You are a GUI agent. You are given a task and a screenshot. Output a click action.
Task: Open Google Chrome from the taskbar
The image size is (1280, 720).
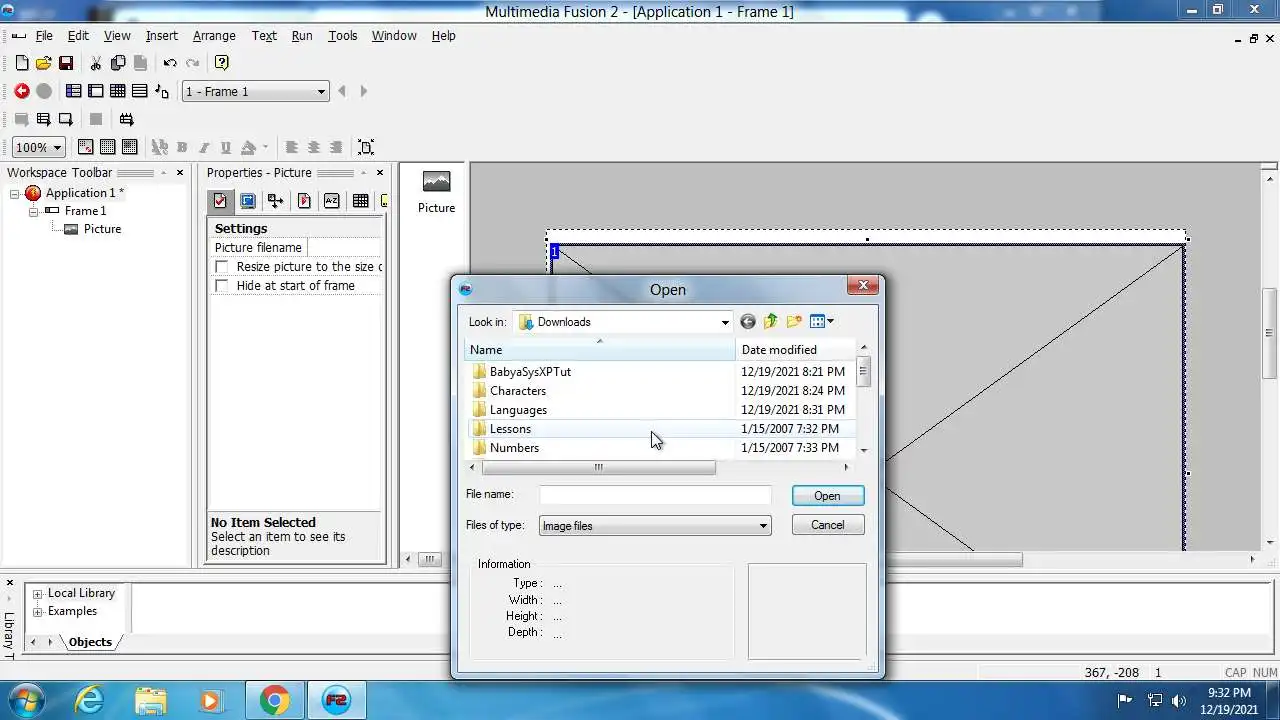[x=274, y=700]
